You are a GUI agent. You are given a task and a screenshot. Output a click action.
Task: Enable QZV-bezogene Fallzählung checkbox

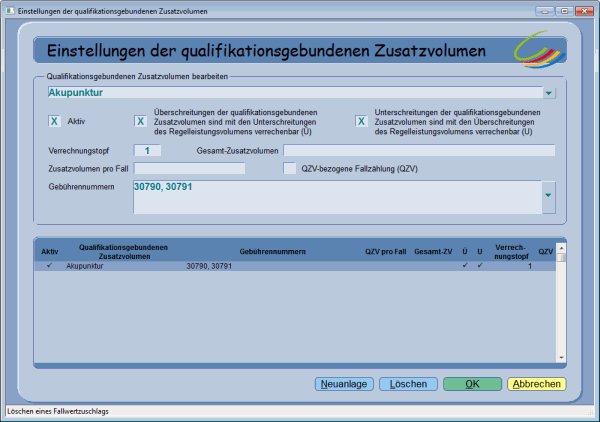tap(290, 168)
